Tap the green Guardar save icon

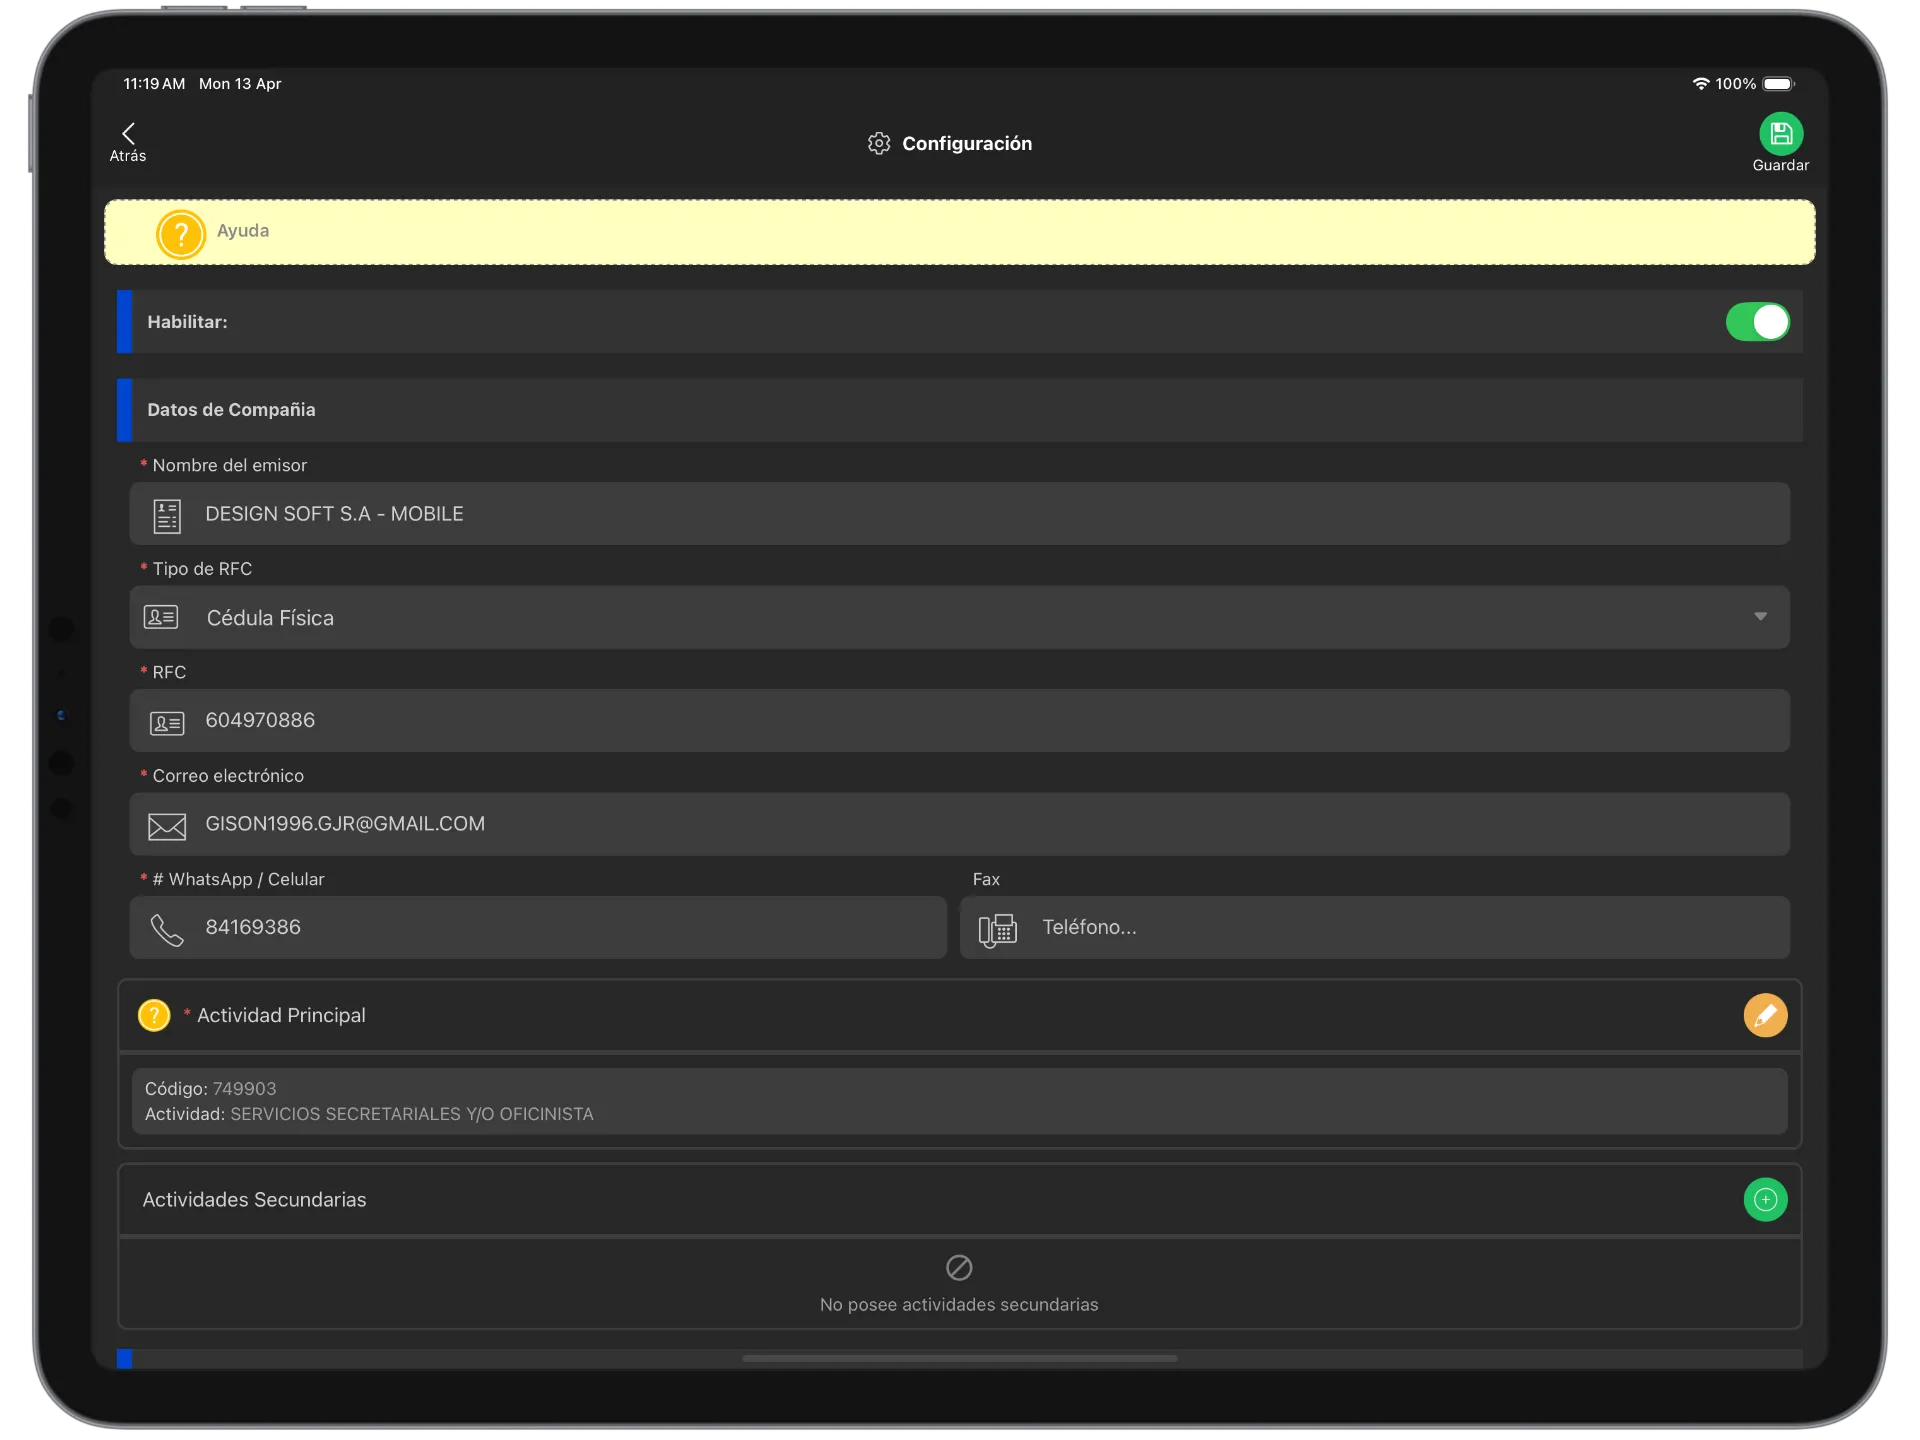1781,132
